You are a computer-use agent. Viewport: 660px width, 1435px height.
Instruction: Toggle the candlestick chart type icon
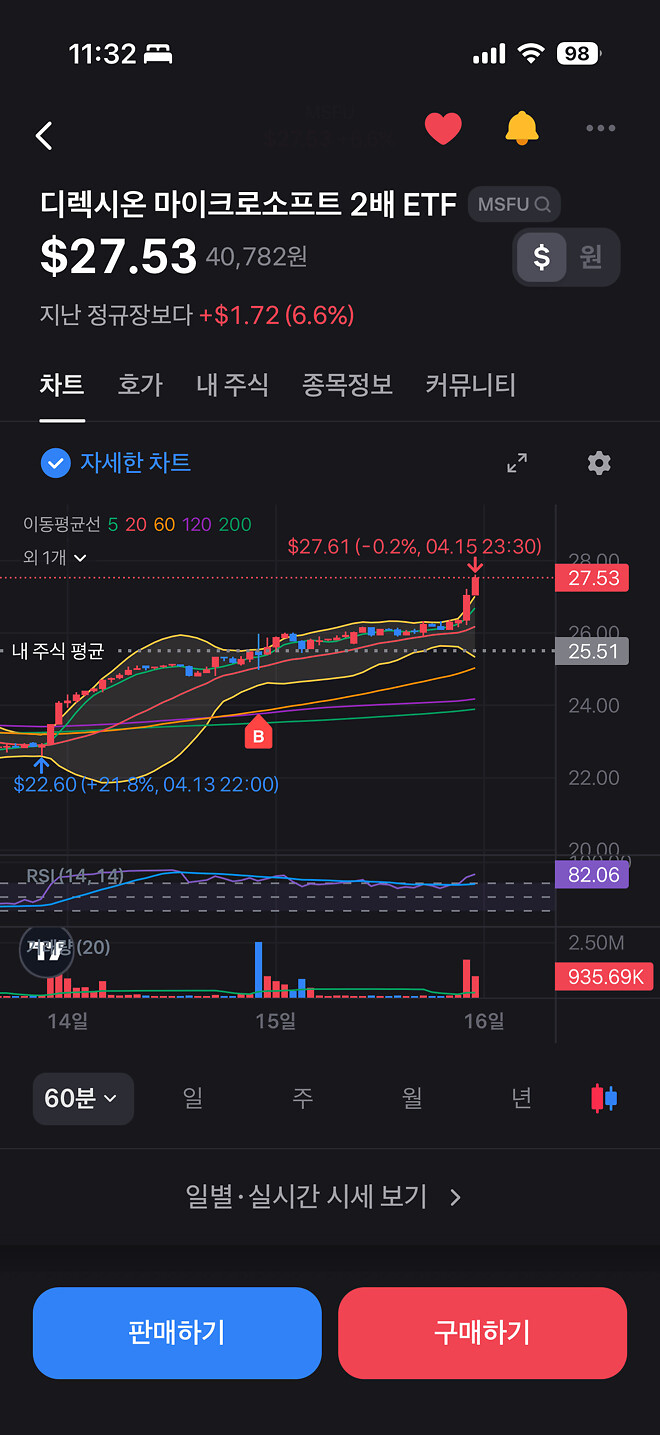604,1098
